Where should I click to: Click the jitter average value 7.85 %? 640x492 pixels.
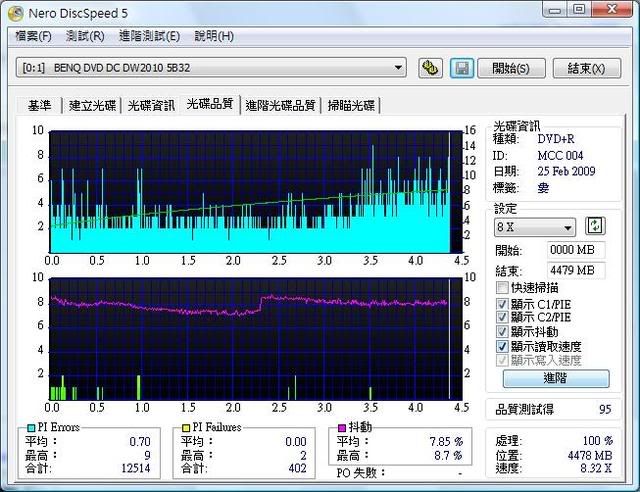446,441
